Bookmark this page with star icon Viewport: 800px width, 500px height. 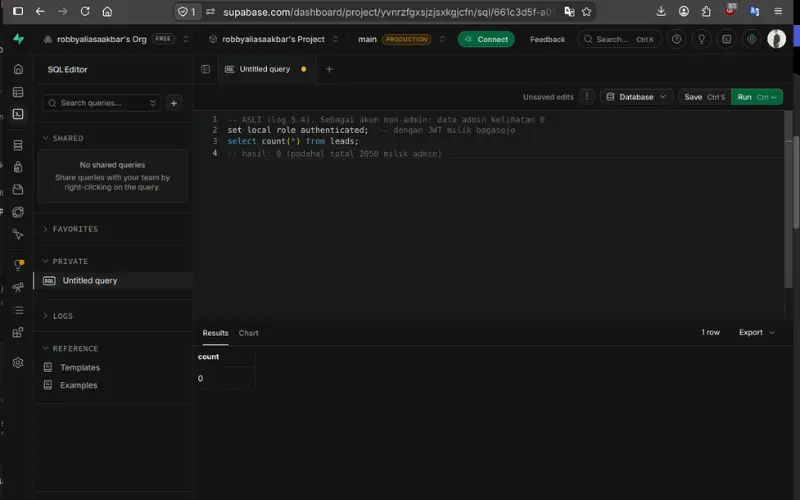click(586, 12)
